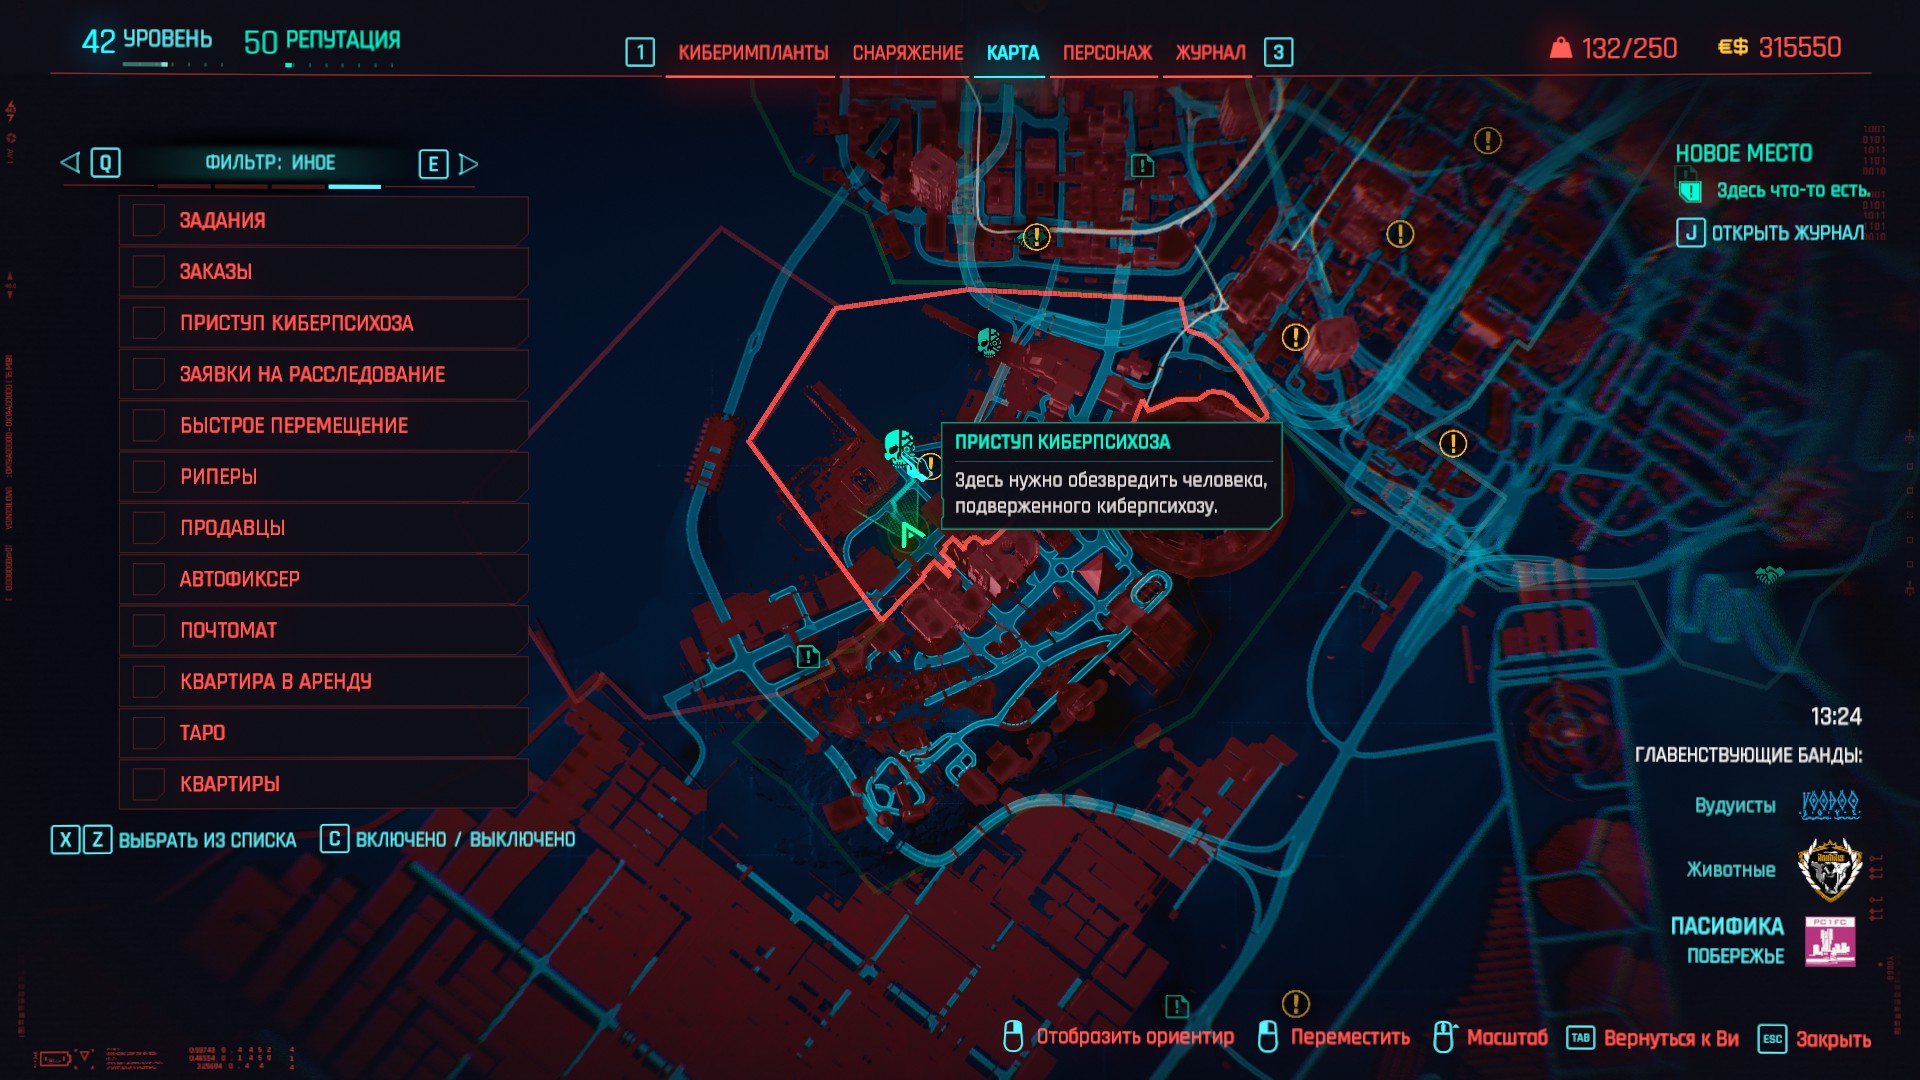This screenshot has height=1080, width=1920.
Task: Click the TAB key icon
Action: click(x=1580, y=1038)
